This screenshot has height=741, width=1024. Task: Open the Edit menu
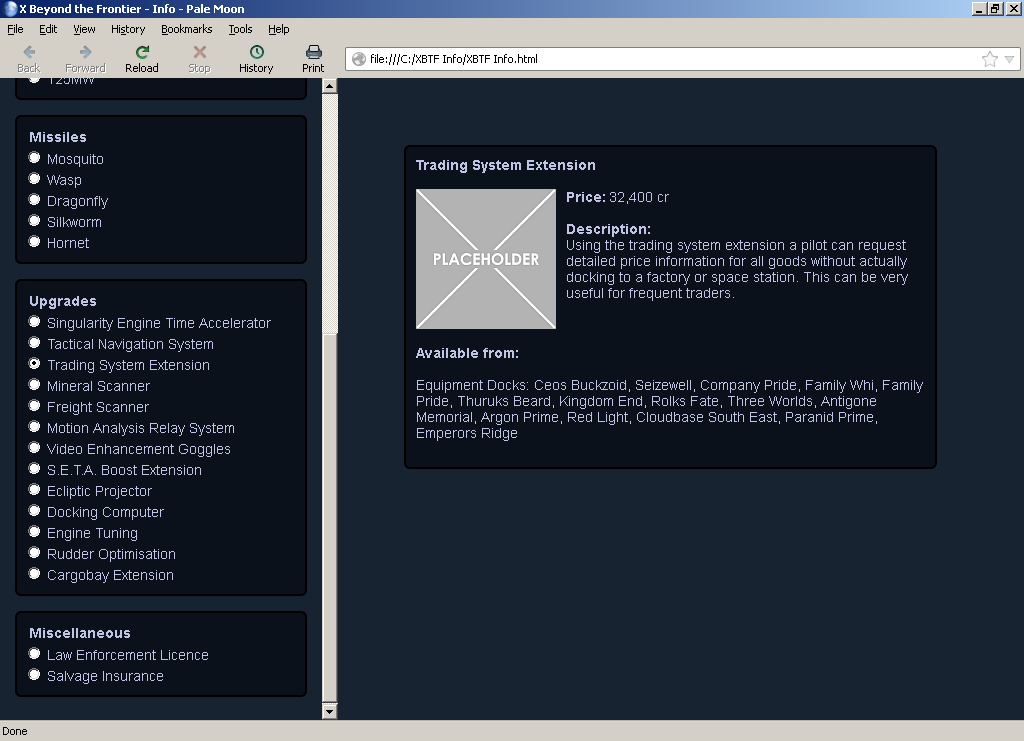[48, 29]
